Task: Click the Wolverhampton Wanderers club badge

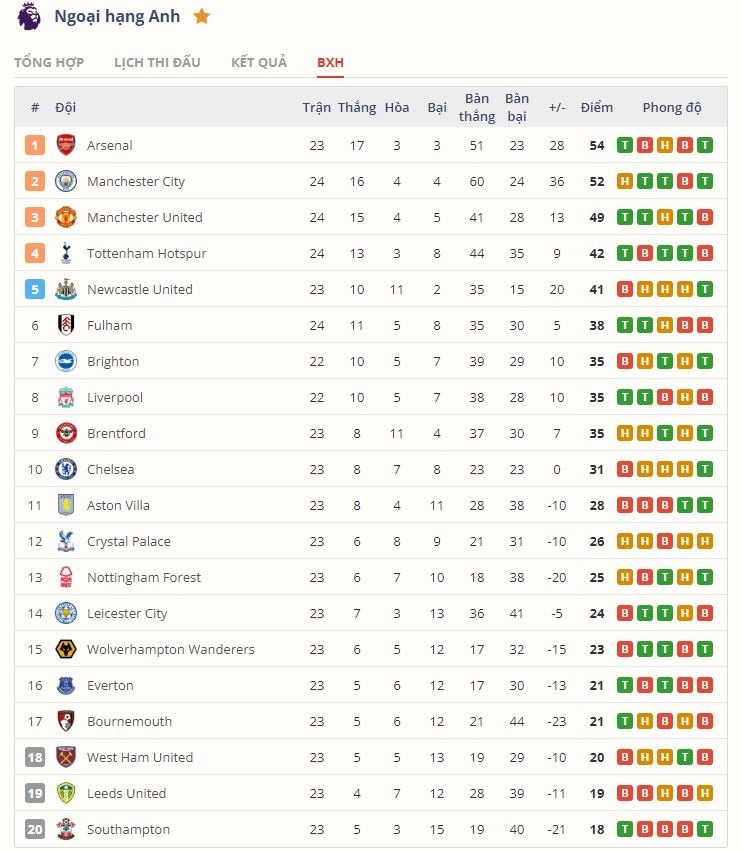Action: tap(66, 649)
